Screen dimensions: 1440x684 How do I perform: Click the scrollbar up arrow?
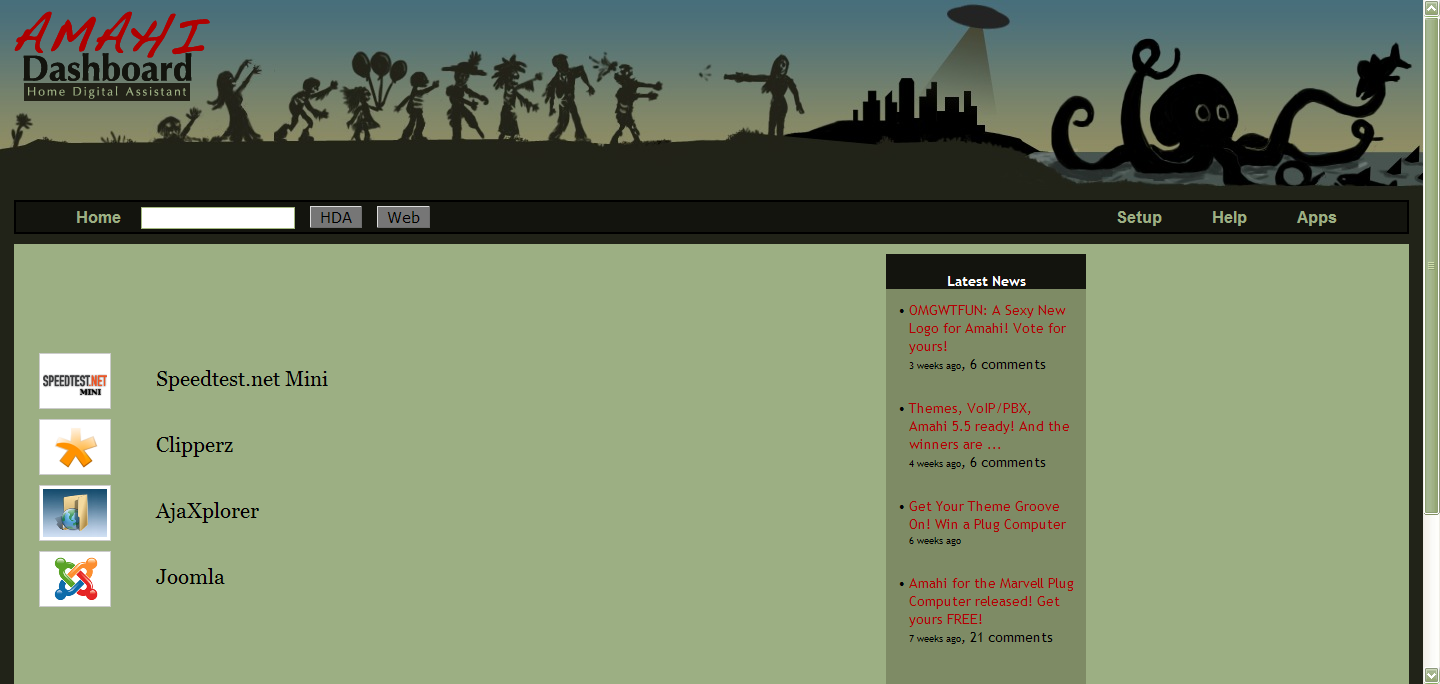pyautogui.click(x=1431, y=8)
